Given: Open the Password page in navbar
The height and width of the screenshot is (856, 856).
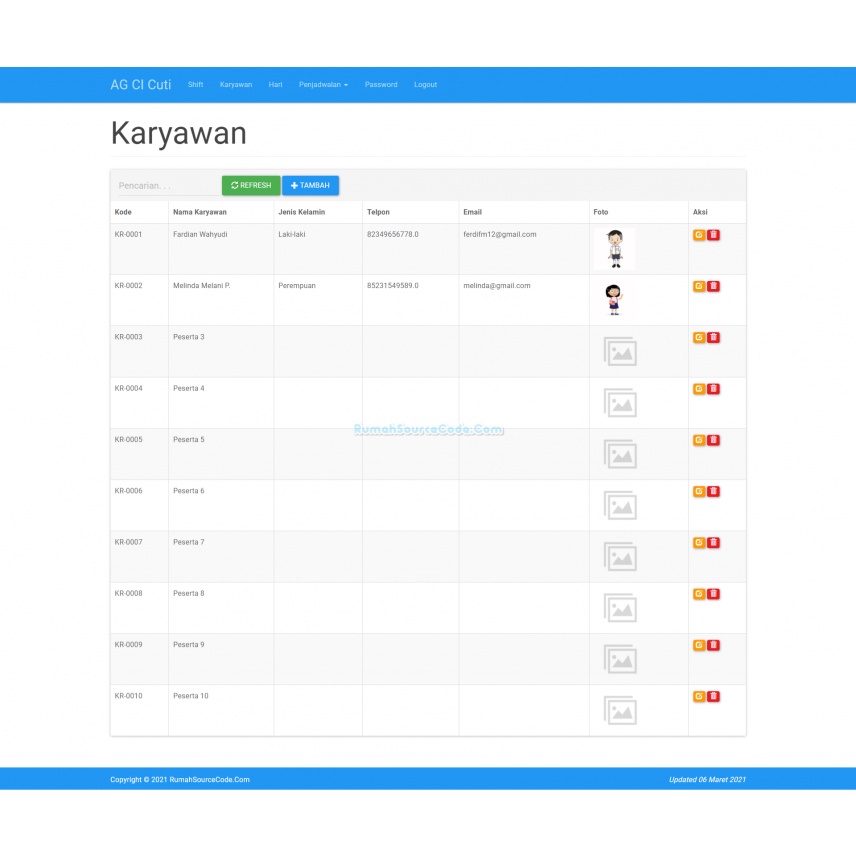Looking at the screenshot, I should click(x=381, y=85).
